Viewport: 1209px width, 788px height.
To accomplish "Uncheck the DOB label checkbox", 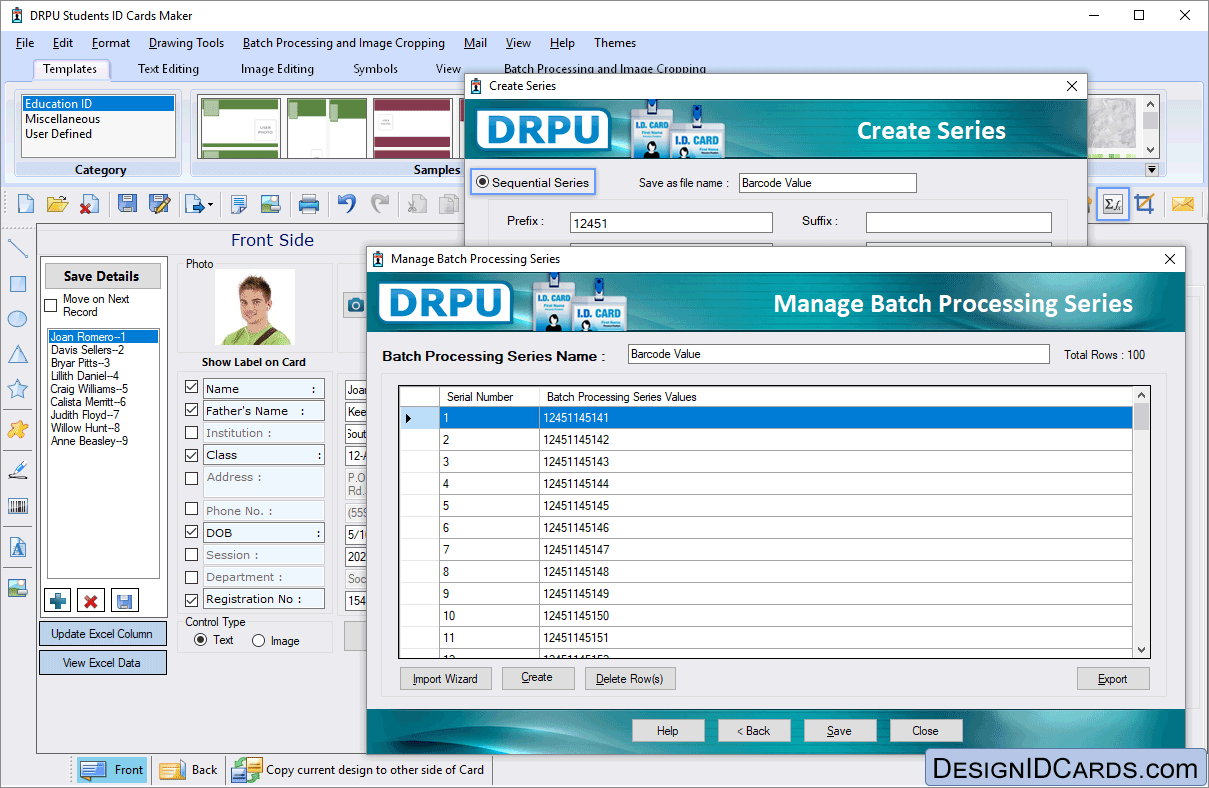I will tap(192, 532).
